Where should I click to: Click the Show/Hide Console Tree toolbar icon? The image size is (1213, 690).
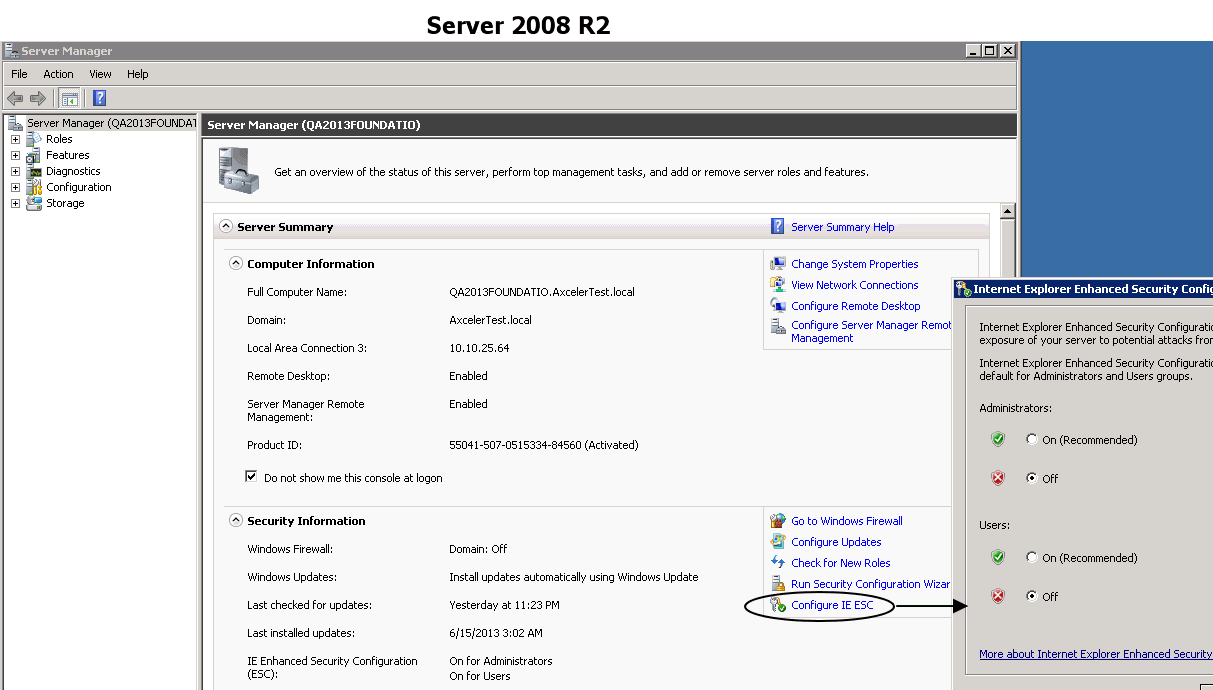pyautogui.click(x=68, y=97)
